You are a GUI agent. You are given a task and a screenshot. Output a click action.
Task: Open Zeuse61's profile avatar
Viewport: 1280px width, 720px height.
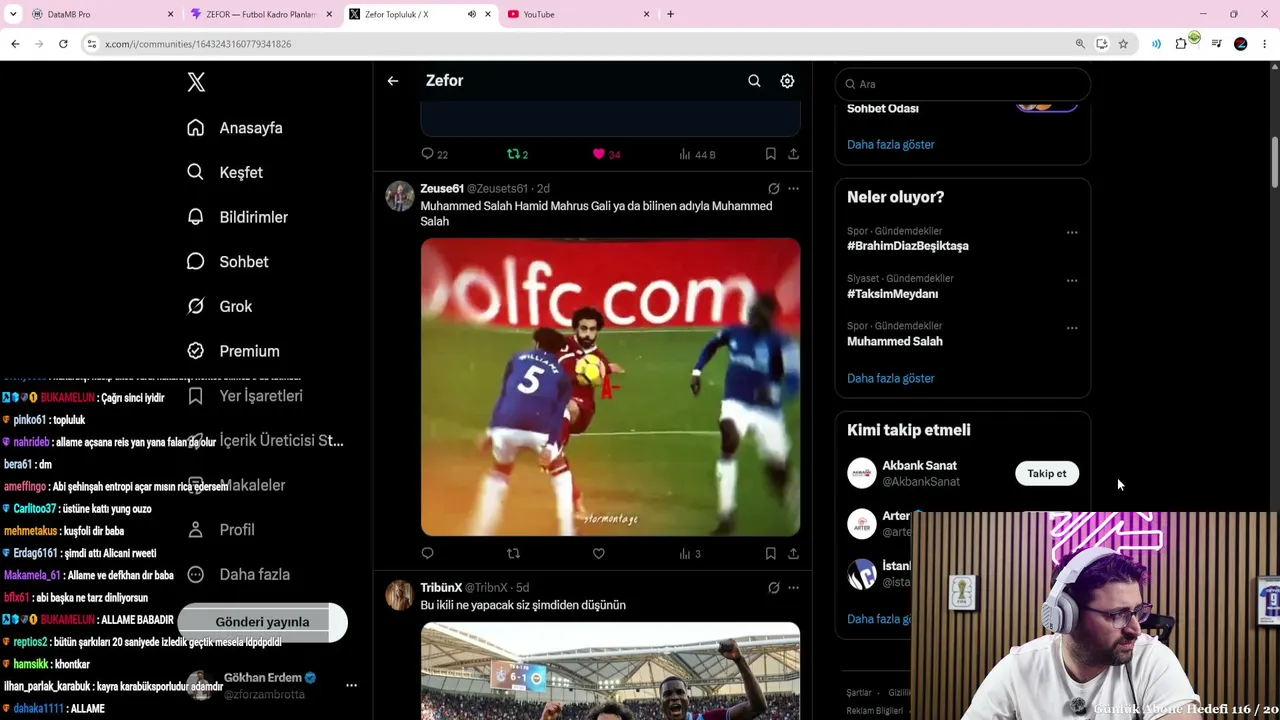tap(400, 196)
